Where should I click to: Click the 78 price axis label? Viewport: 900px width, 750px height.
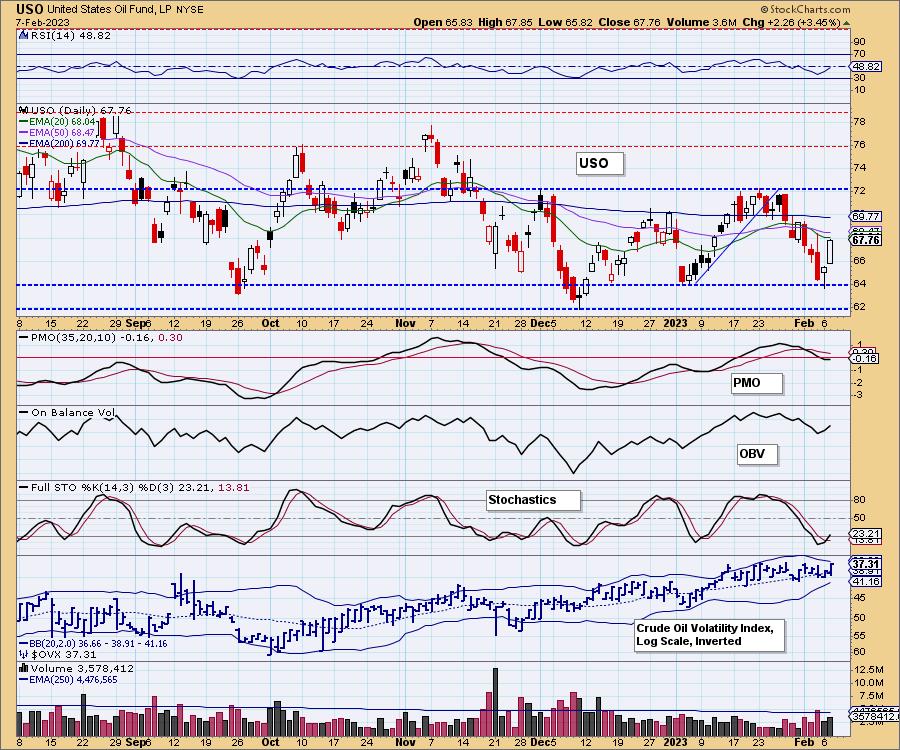click(x=859, y=122)
